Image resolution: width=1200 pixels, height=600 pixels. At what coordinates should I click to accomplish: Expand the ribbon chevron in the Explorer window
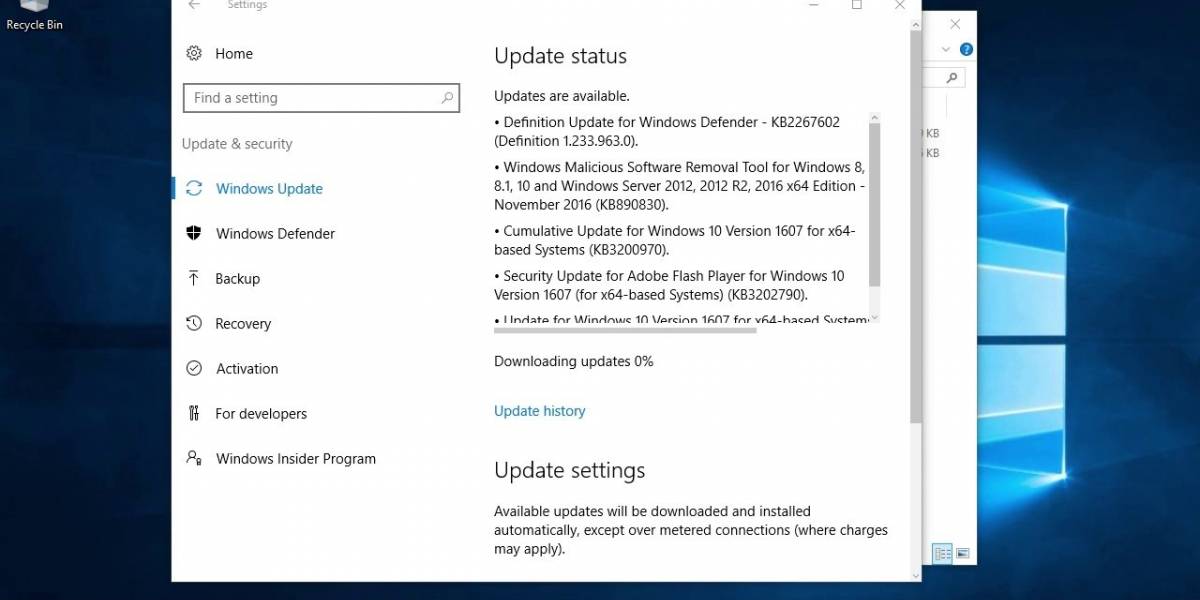tap(946, 49)
